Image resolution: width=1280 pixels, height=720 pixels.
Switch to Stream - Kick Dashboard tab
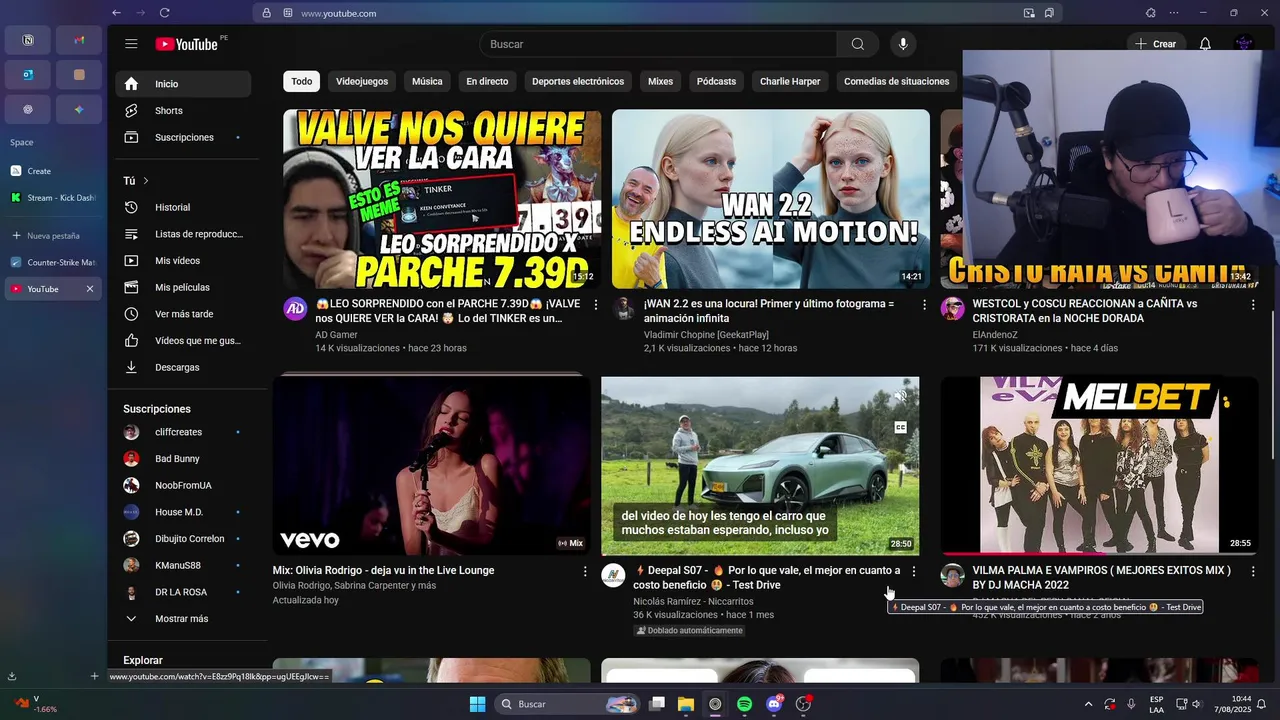pos(53,198)
